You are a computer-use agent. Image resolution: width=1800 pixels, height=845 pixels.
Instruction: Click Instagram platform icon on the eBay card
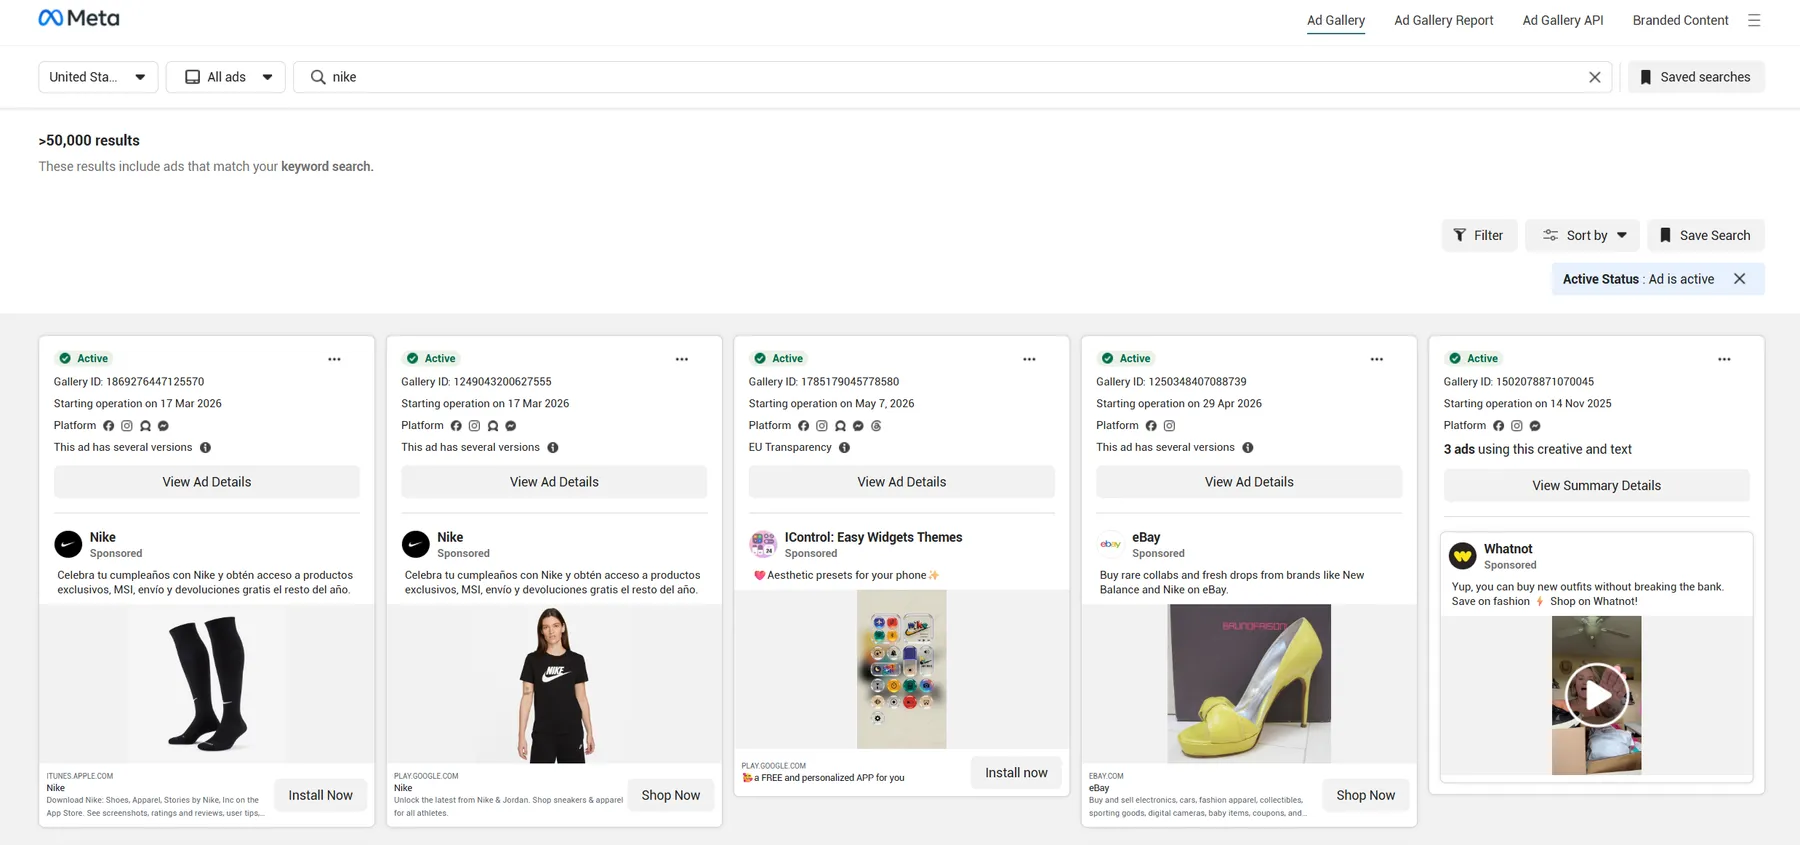coord(1169,426)
